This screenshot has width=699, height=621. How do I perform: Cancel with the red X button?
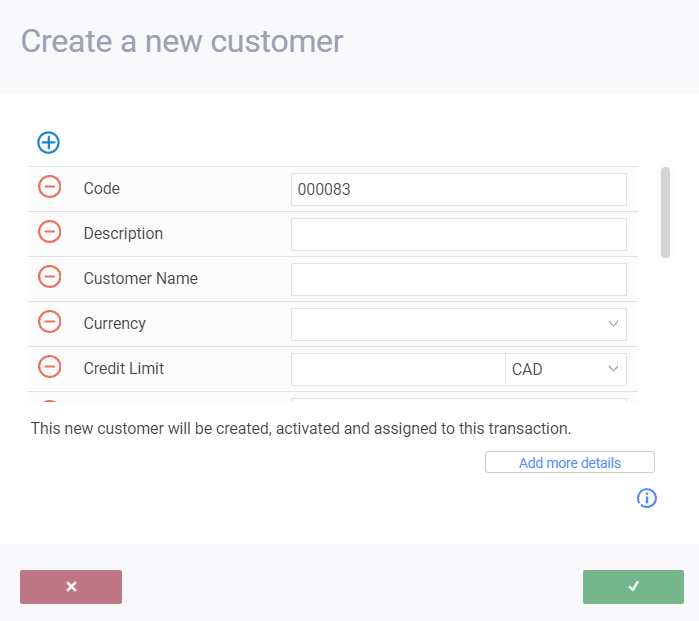click(x=71, y=587)
